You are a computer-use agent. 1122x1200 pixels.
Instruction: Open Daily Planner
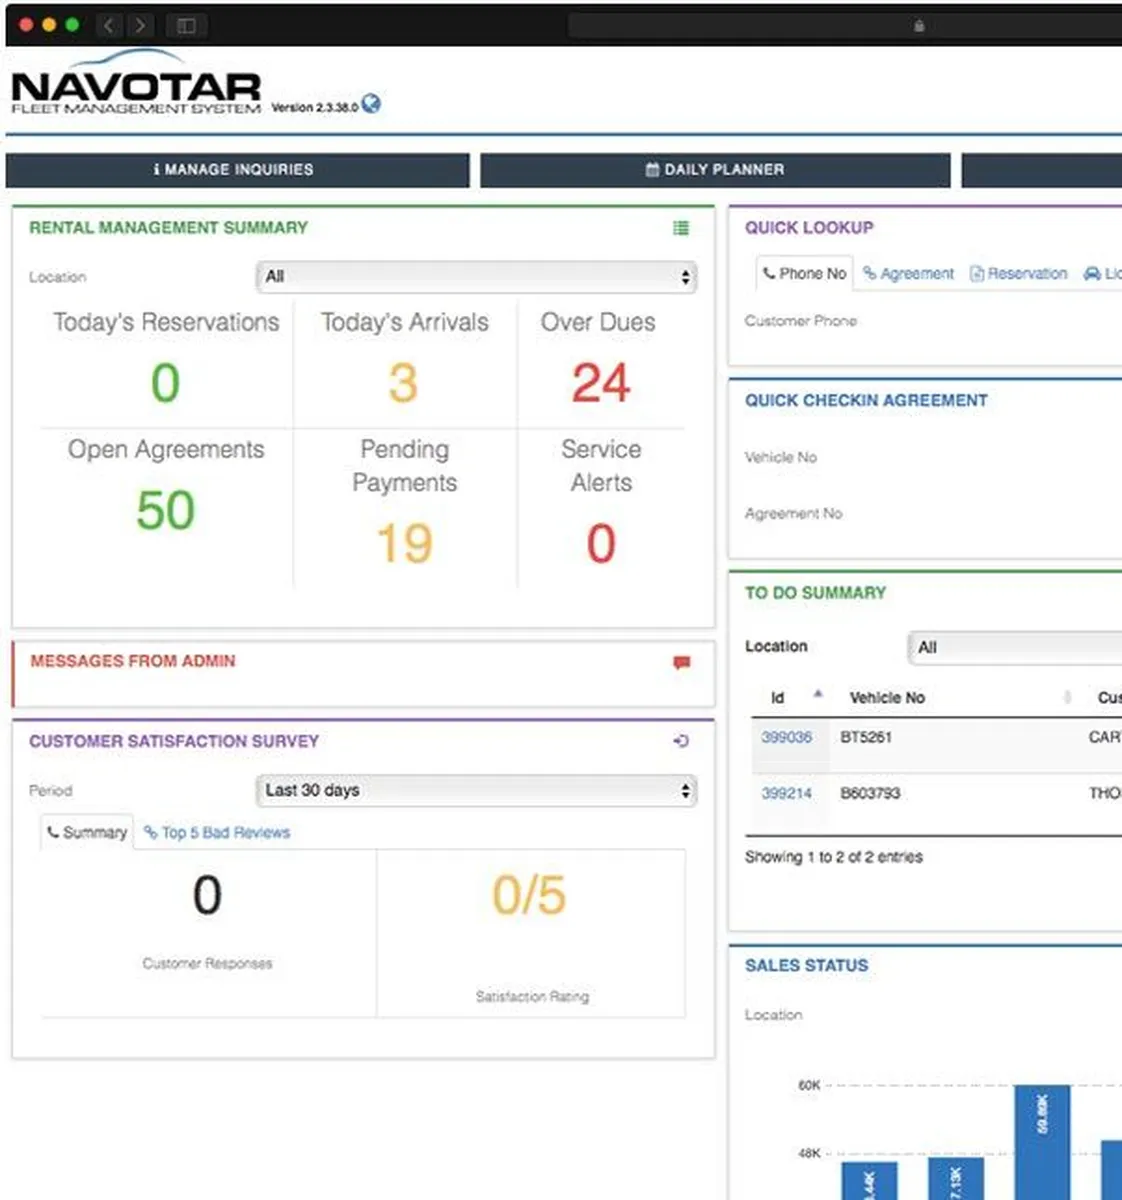click(715, 170)
